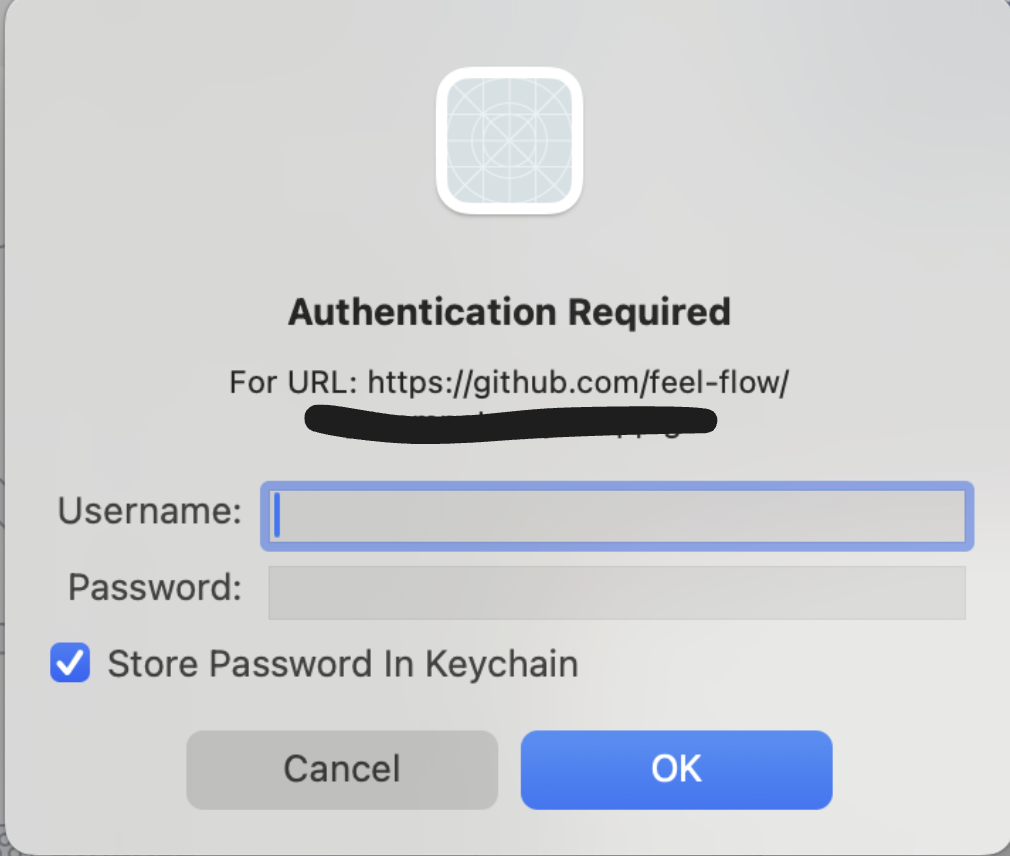Uncheck the blue checkmark box
Screen dimensions: 1010x856
point(70,662)
